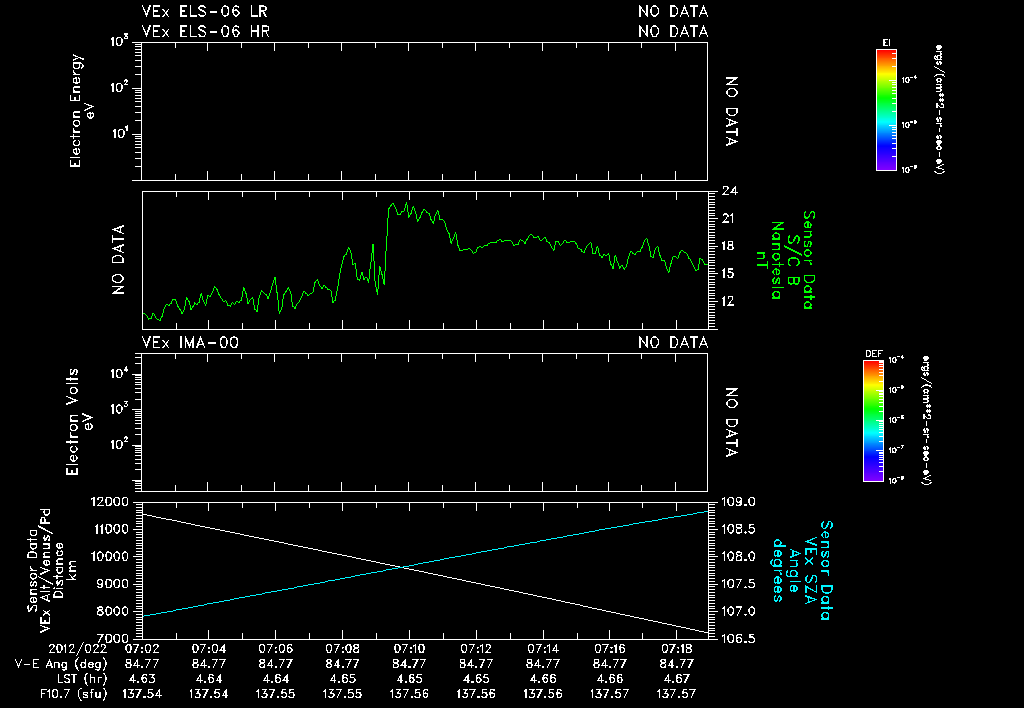Click the 109.0 SZA tick label
1024x708 pixels.
pyautogui.click(x=738, y=502)
